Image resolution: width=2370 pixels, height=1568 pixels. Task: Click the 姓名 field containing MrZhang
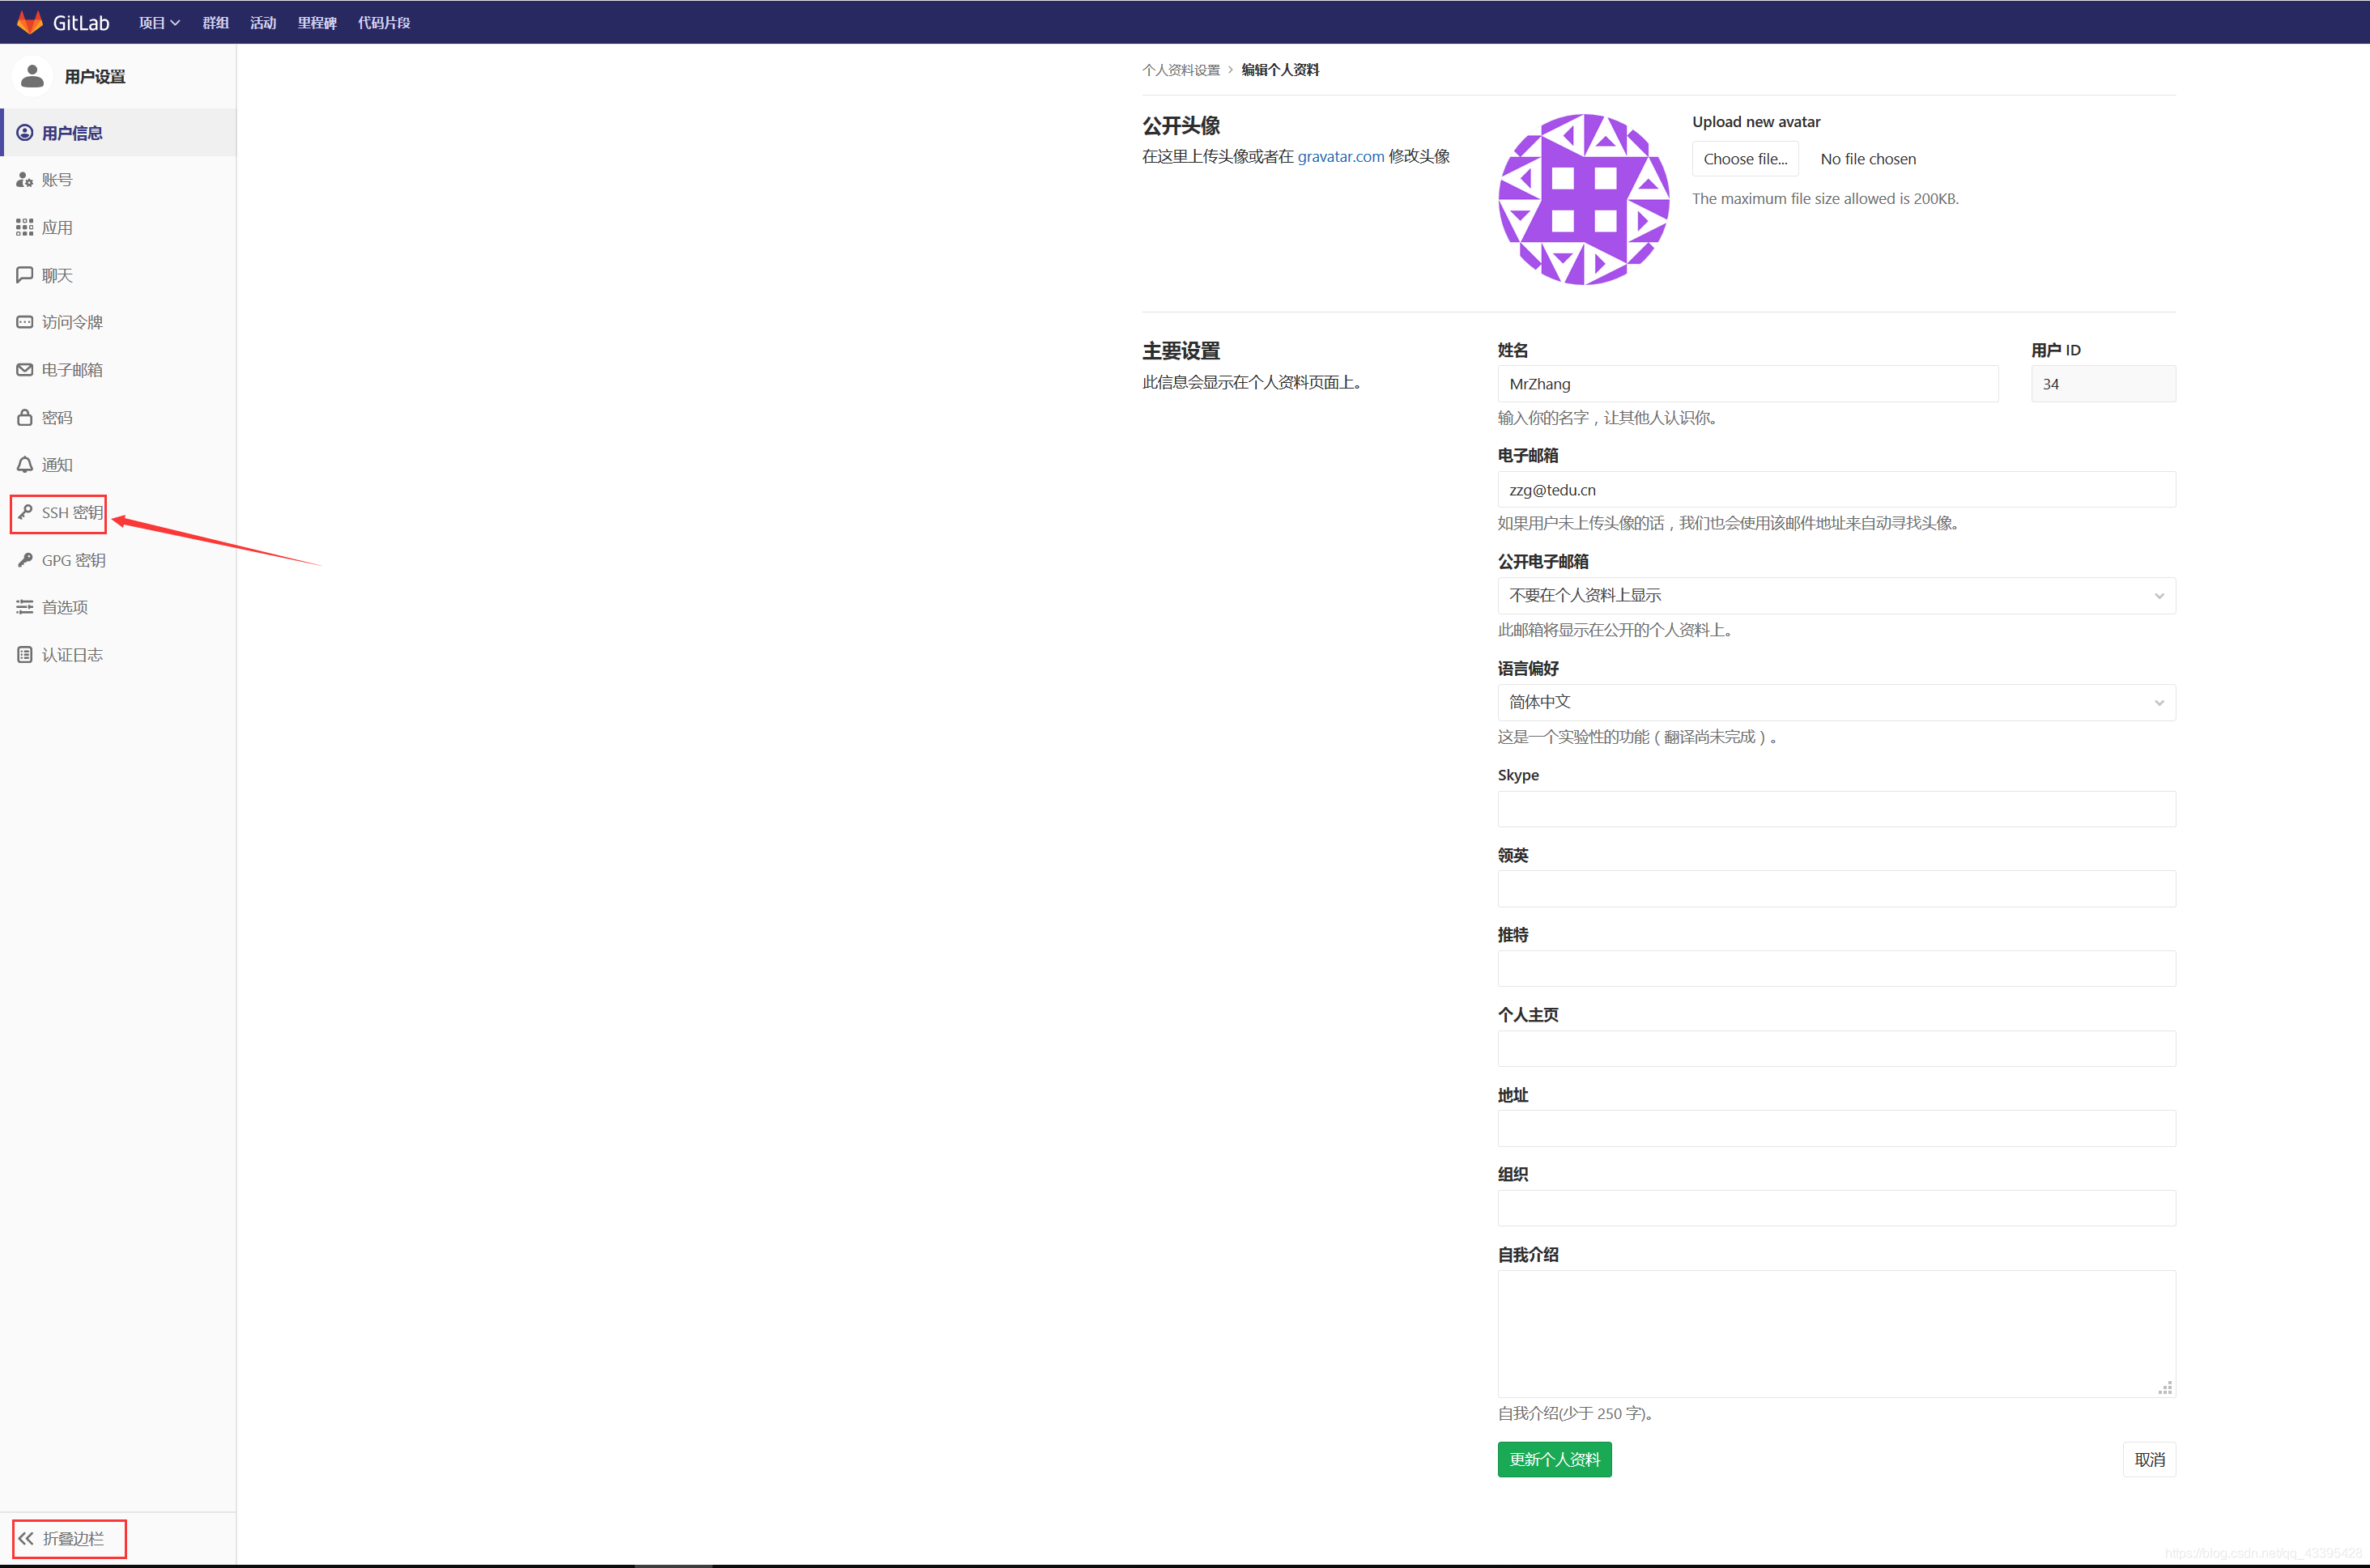point(1748,384)
